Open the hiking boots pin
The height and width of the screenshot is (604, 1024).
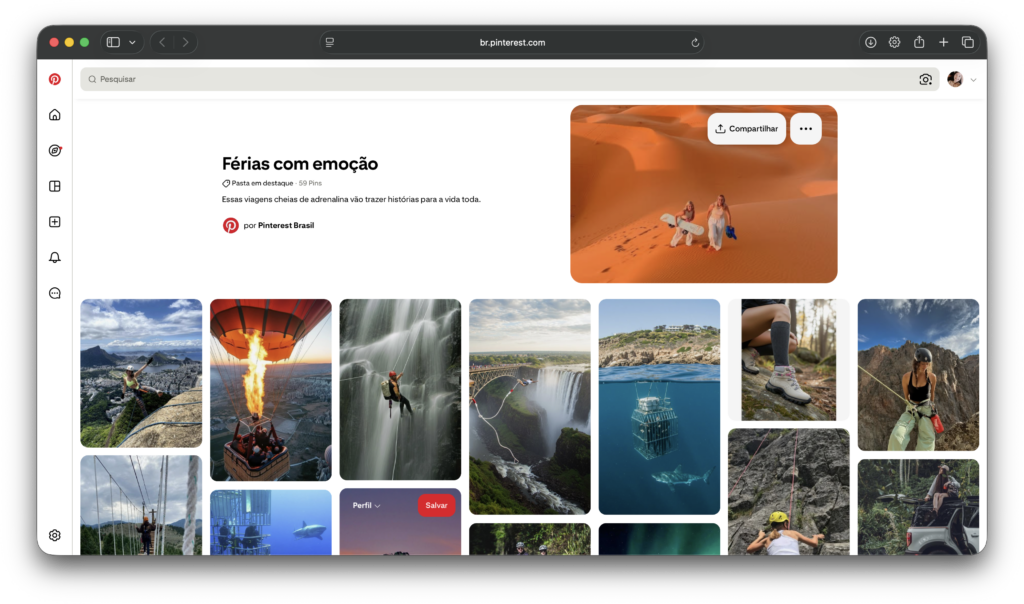click(789, 360)
